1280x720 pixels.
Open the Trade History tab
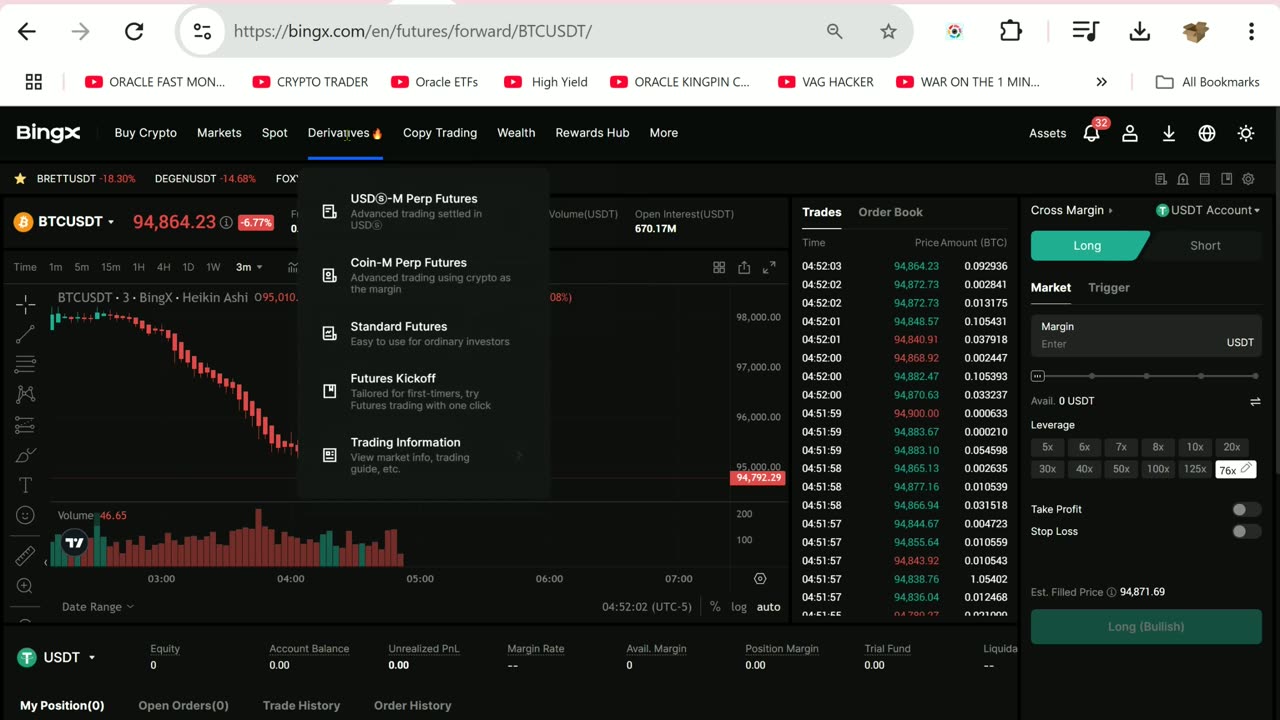point(301,705)
